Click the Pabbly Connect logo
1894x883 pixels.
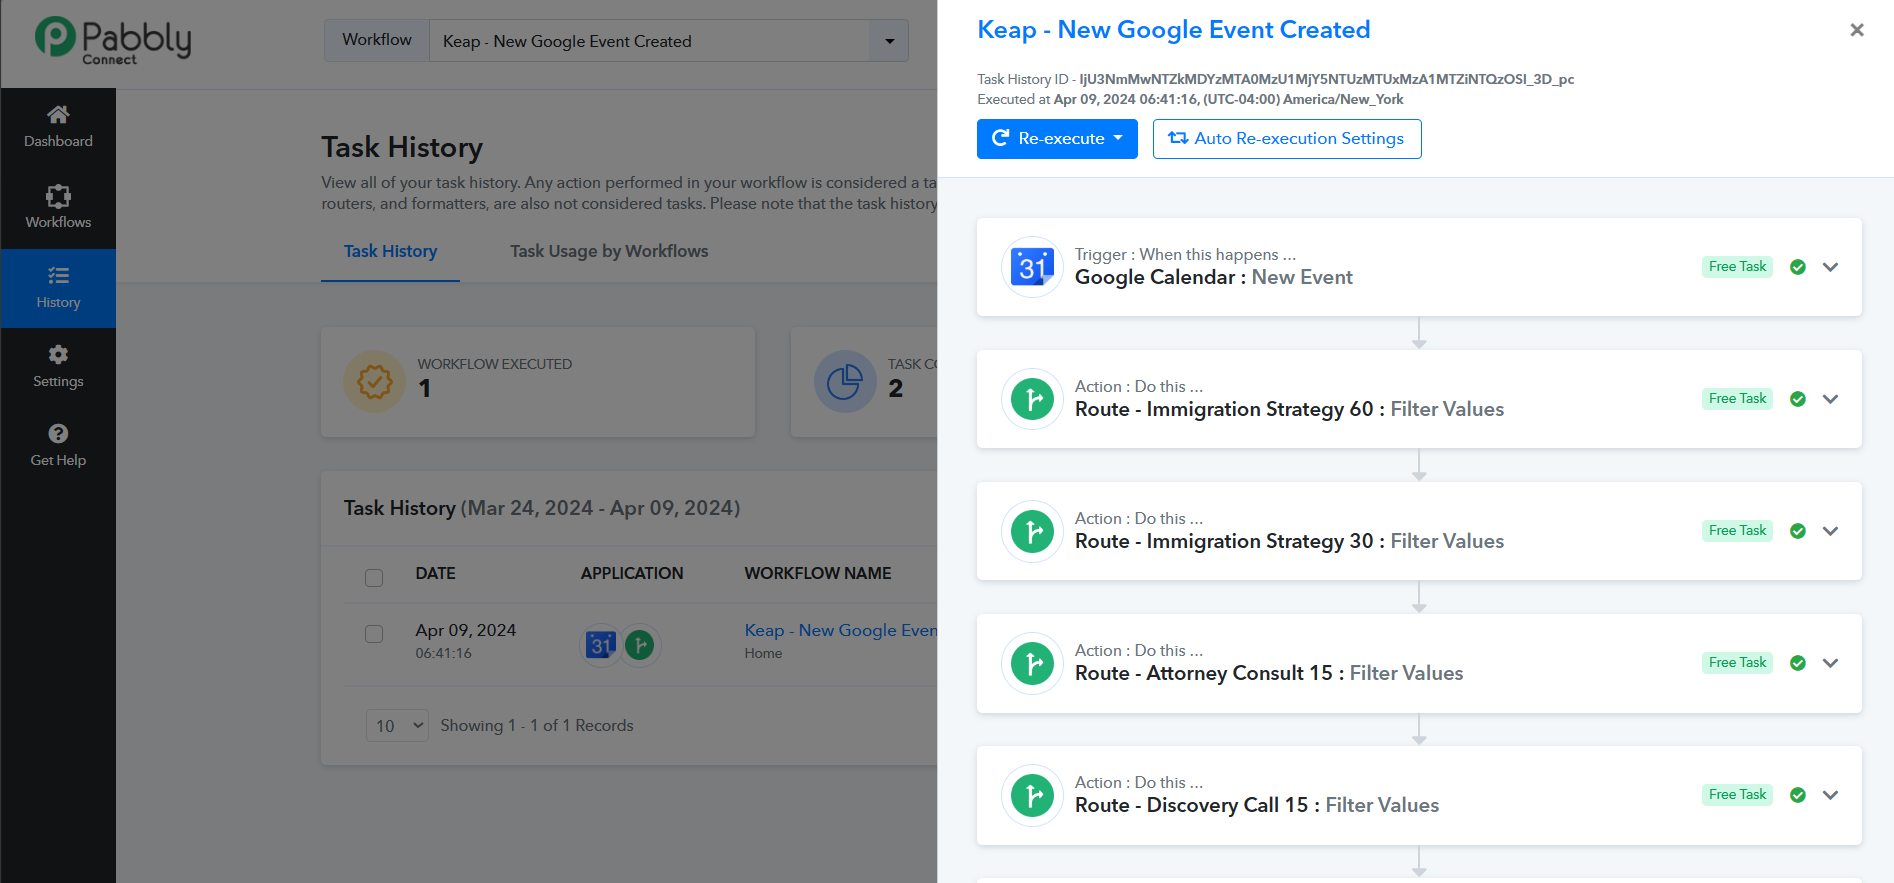[x=113, y=41]
